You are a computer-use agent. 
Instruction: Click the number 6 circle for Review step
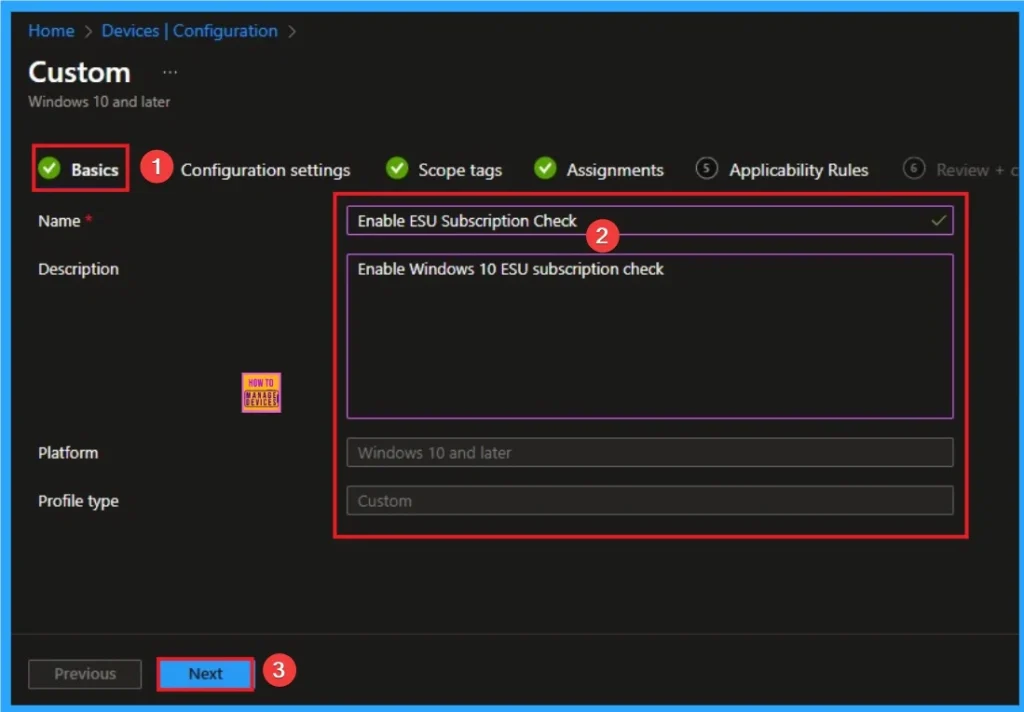[x=914, y=169]
